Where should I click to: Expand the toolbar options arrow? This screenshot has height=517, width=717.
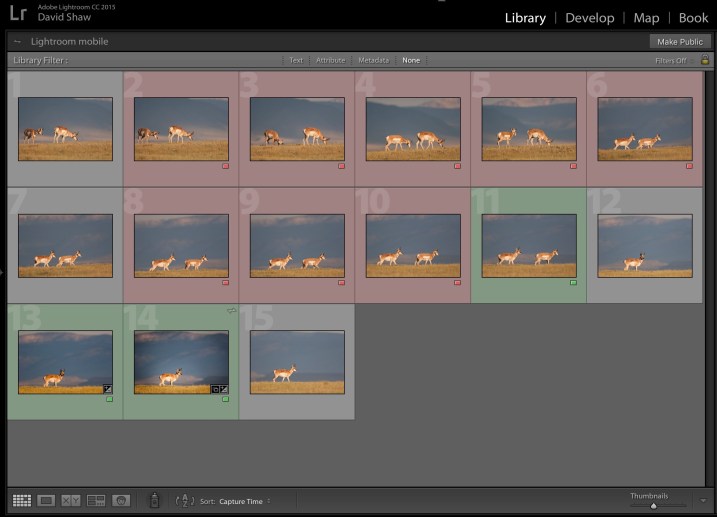click(x=704, y=500)
